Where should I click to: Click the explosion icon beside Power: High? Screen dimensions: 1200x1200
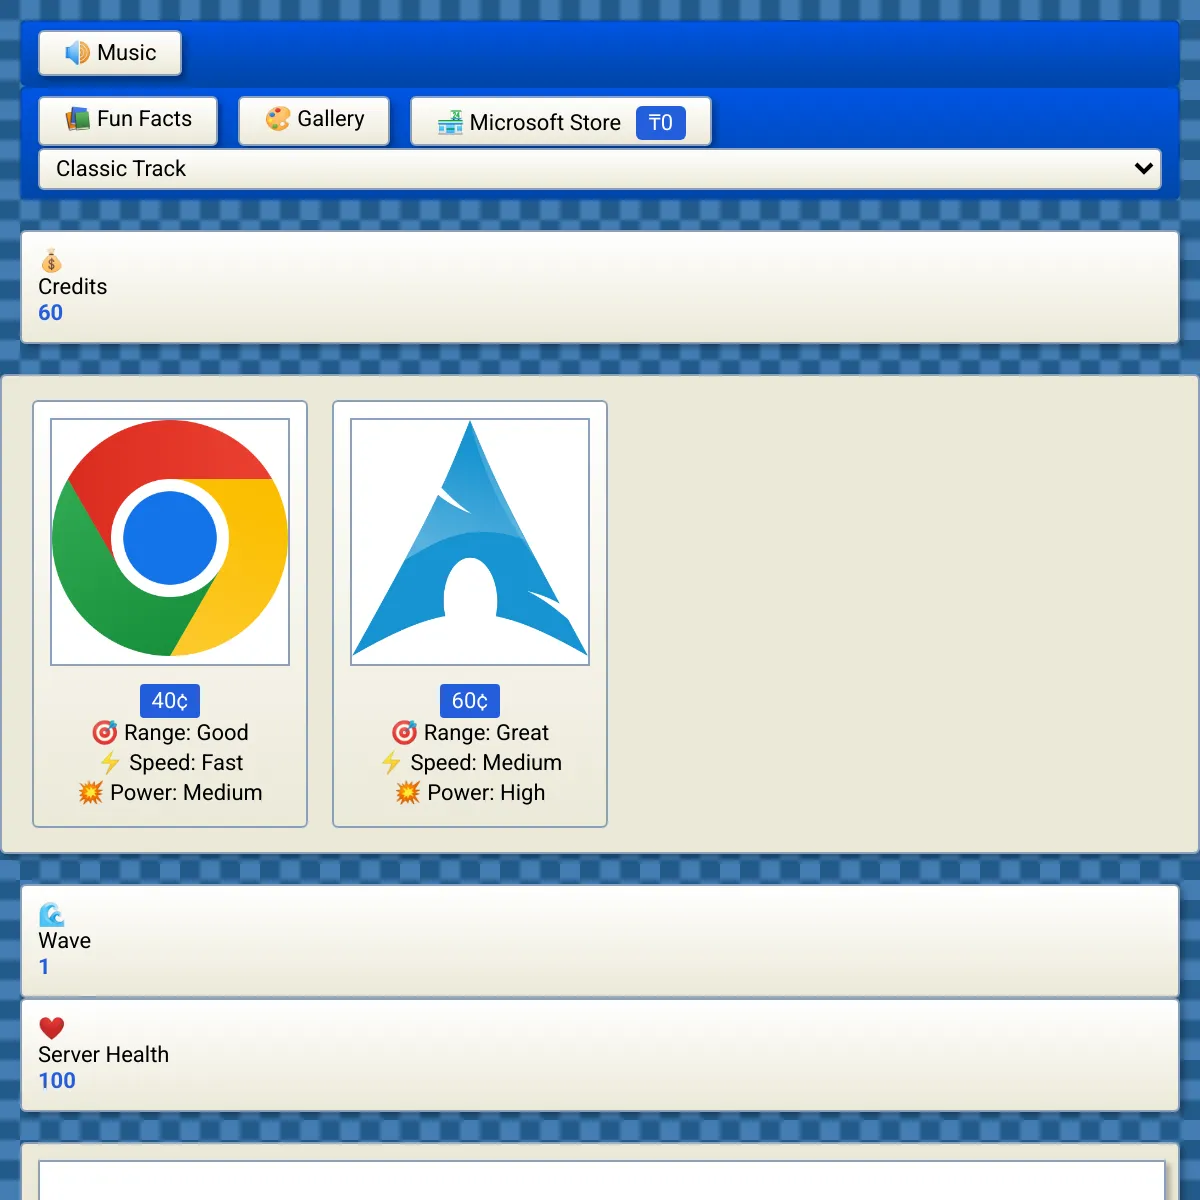[407, 793]
